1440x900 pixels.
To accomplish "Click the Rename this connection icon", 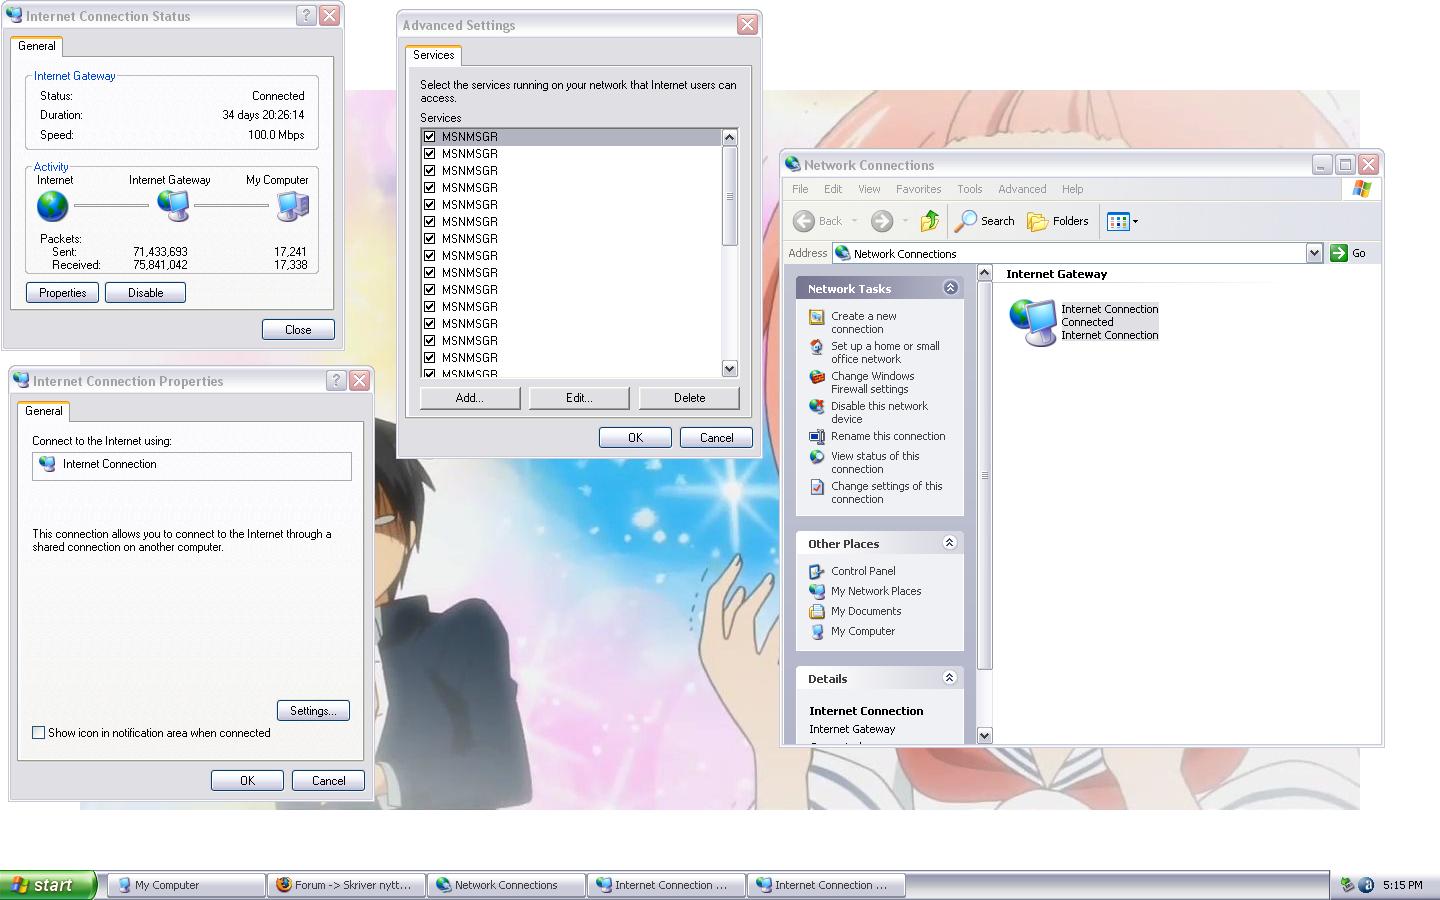I will [817, 437].
